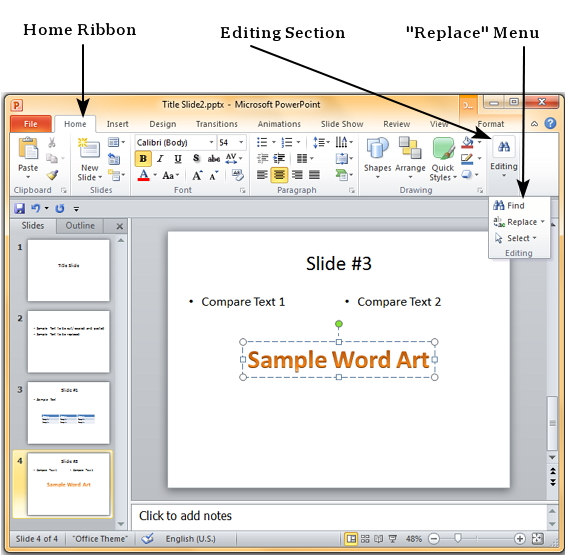Toggle Center text alignment
This screenshot has width=565, height=556.
coord(279,175)
